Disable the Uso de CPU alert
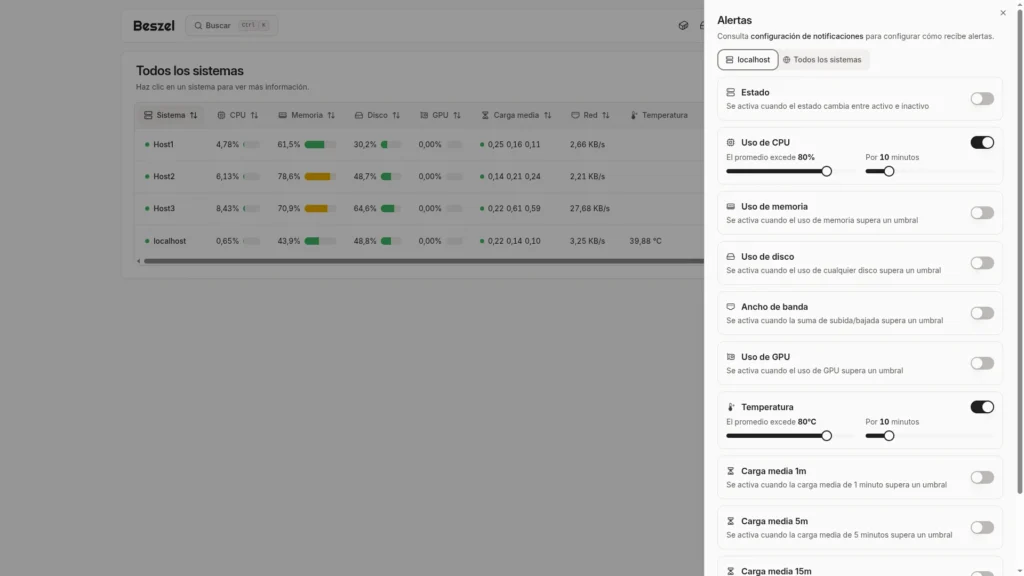The image size is (1024, 576). click(981, 143)
